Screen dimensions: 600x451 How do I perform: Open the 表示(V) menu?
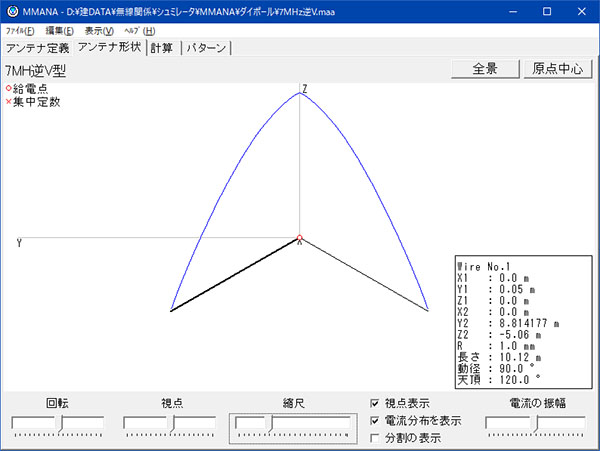coord(99,31)
